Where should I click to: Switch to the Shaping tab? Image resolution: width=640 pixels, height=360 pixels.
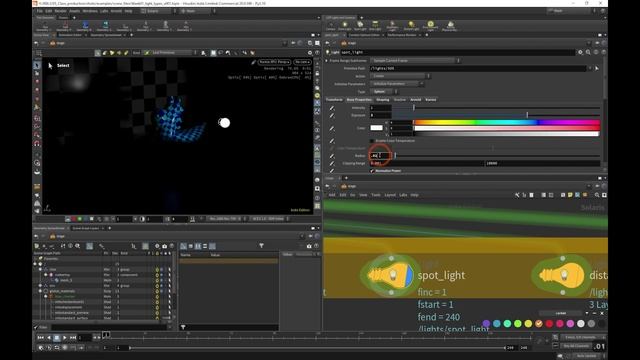click(x=382, y=100)
